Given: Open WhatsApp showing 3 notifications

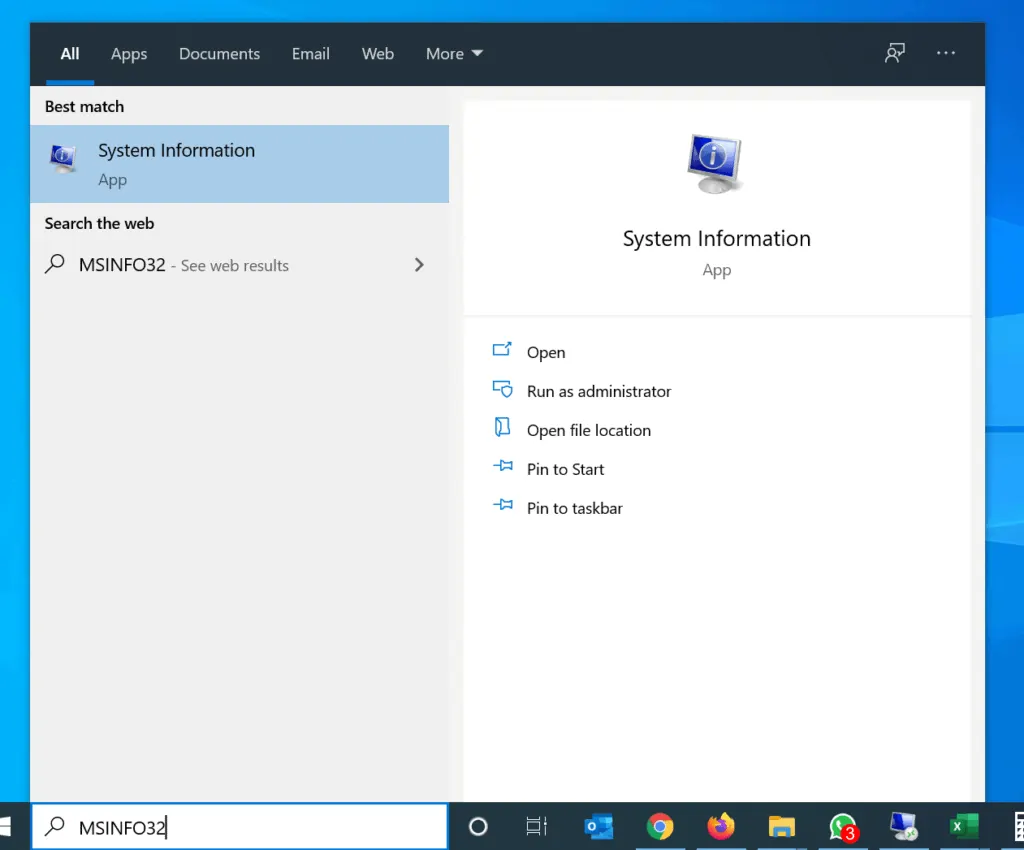Looking at the screenshot, I should coord(842,827).
